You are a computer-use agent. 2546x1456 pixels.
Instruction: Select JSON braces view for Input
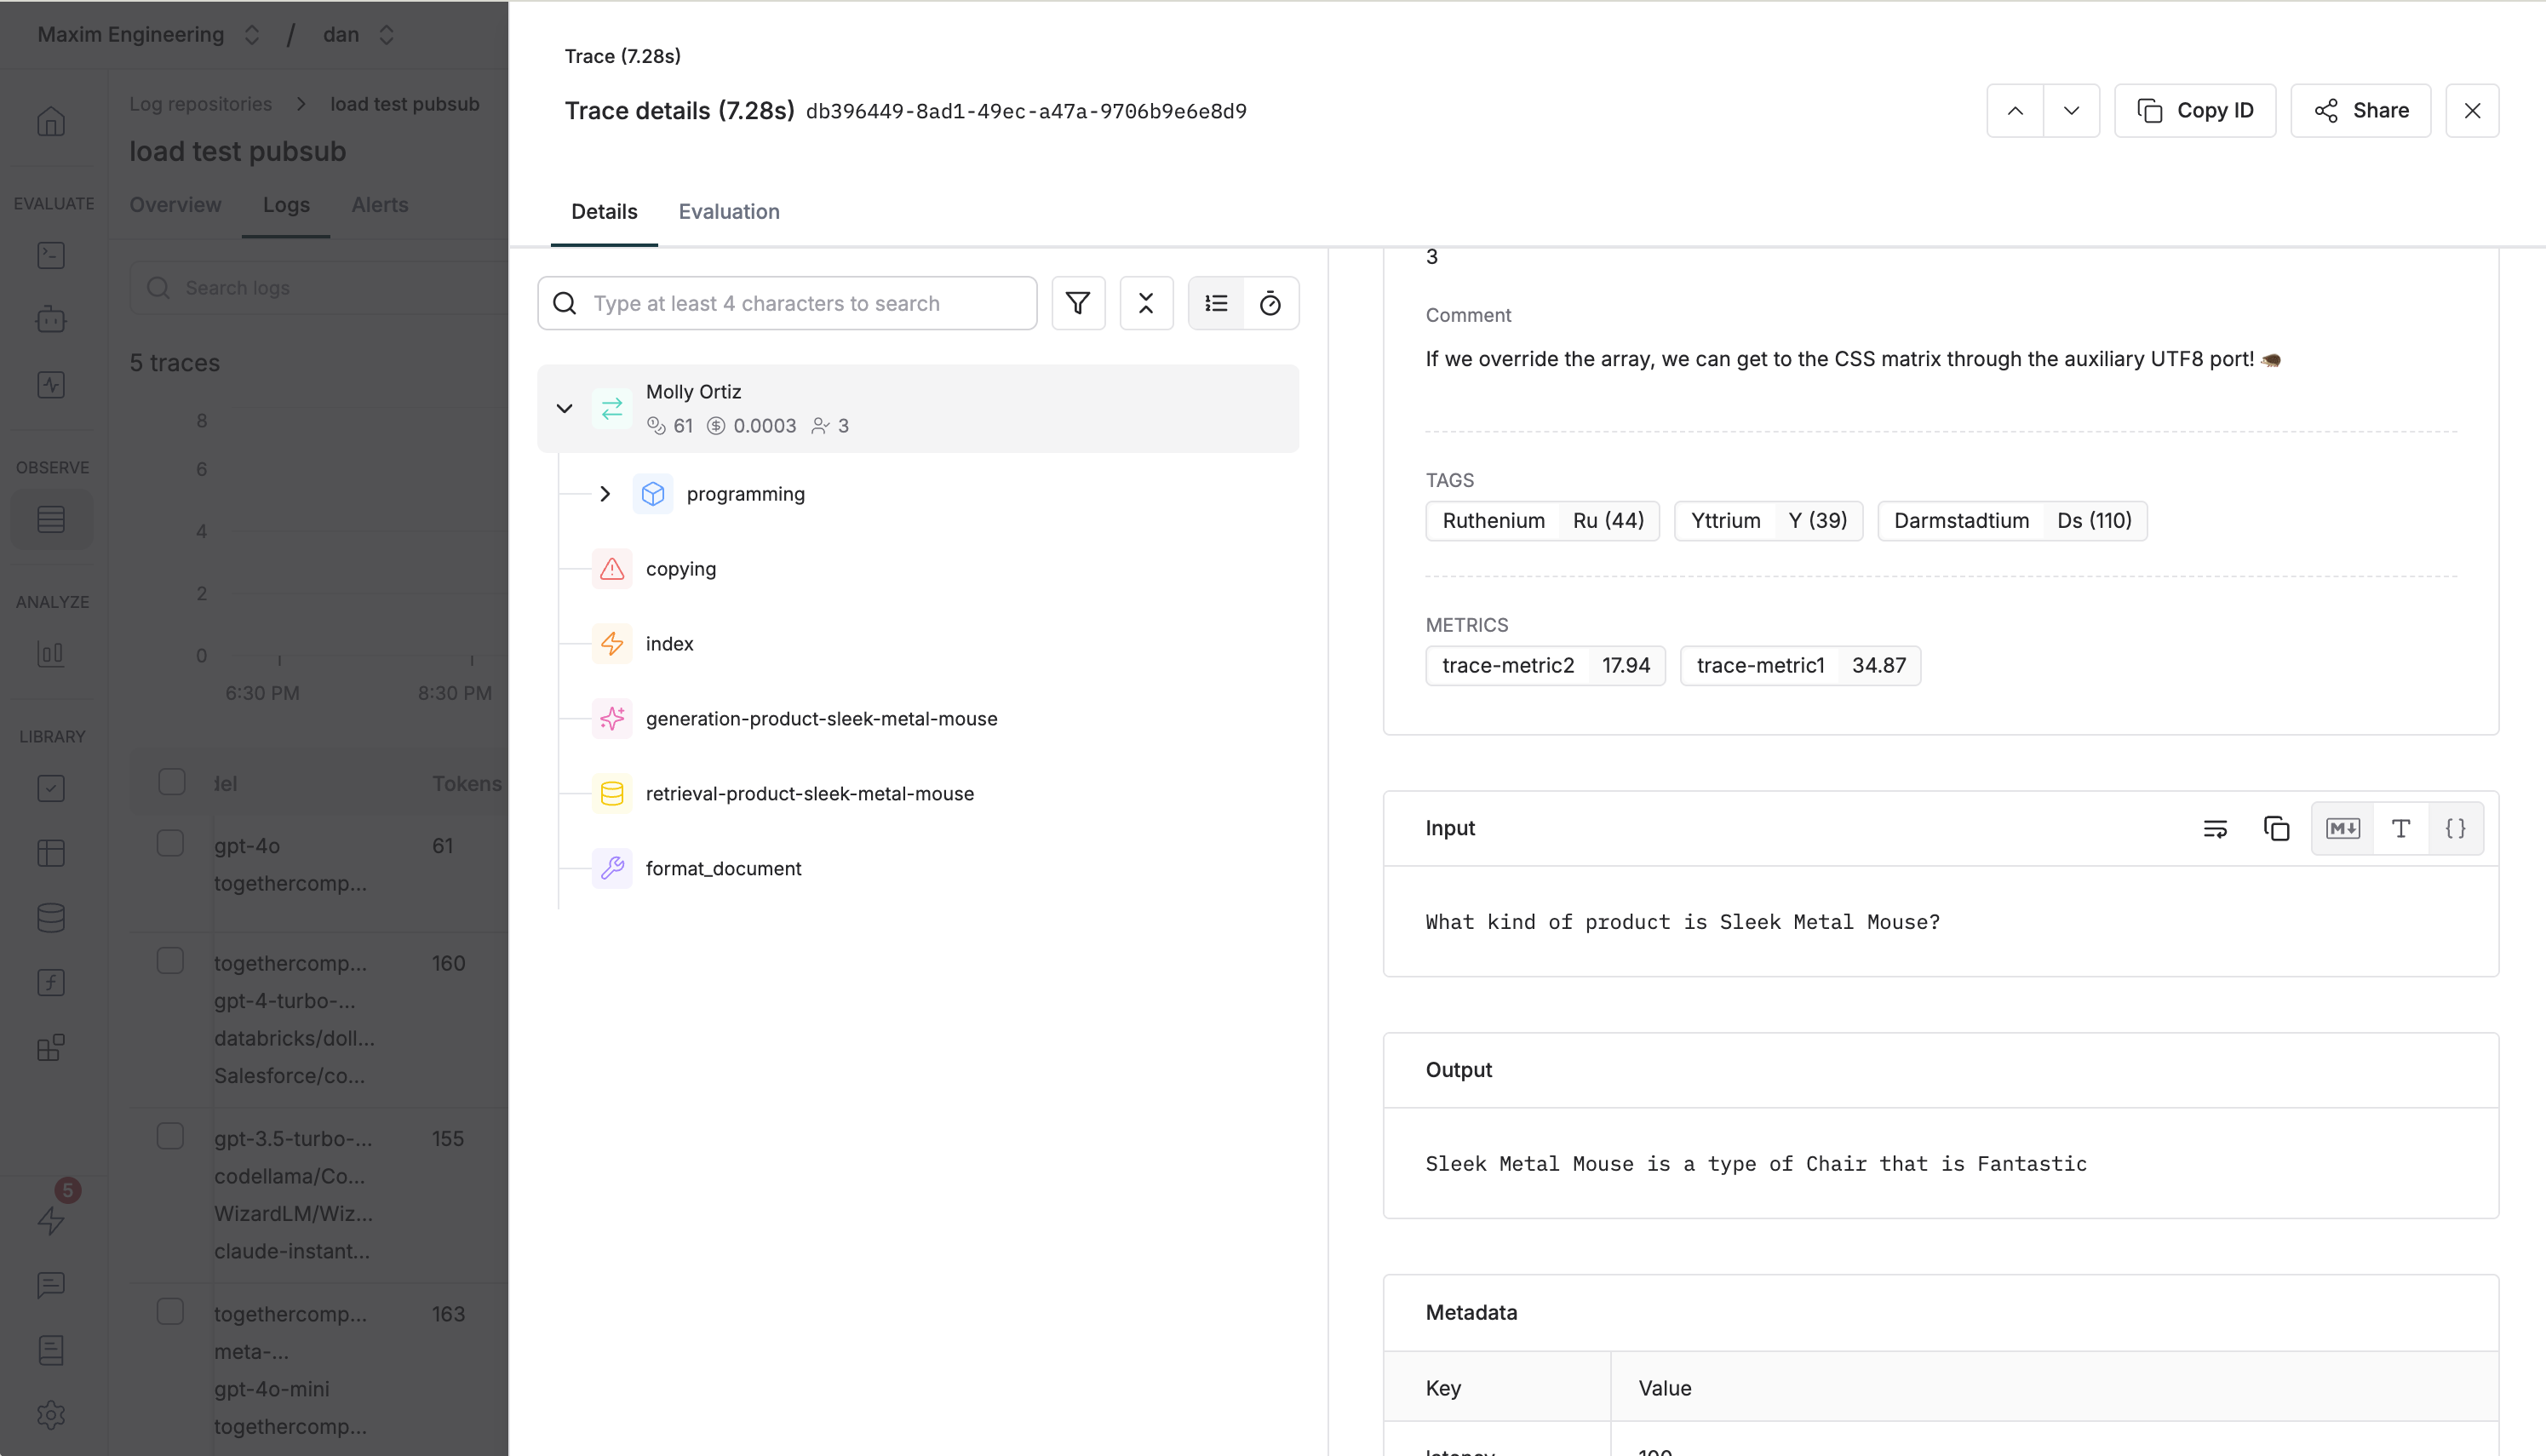pos(2455,828)
